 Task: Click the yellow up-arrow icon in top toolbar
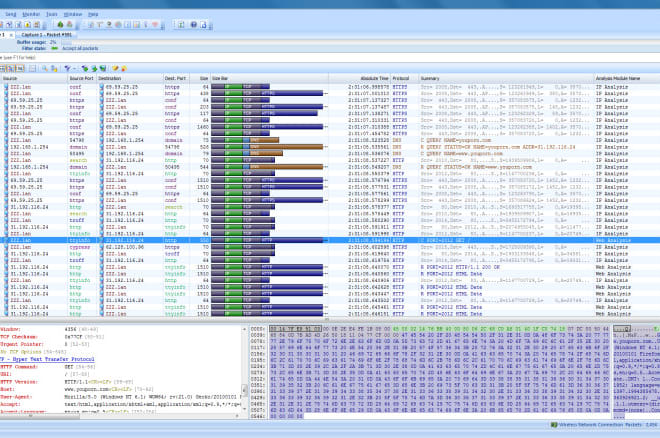pyautogui.click(x=28, y=25)
